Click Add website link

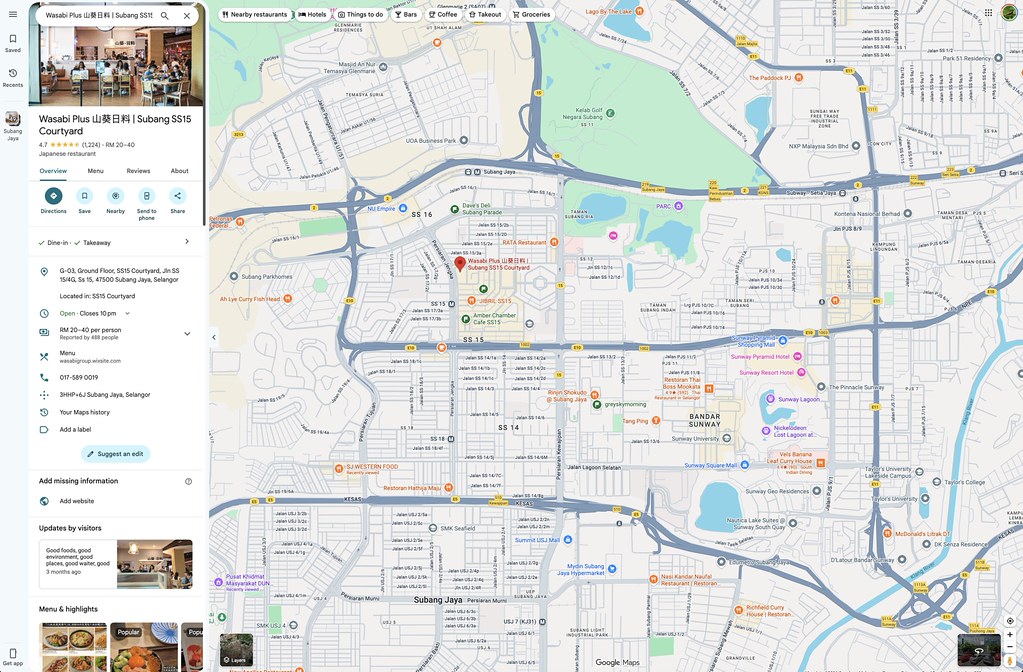pos(77,501)
